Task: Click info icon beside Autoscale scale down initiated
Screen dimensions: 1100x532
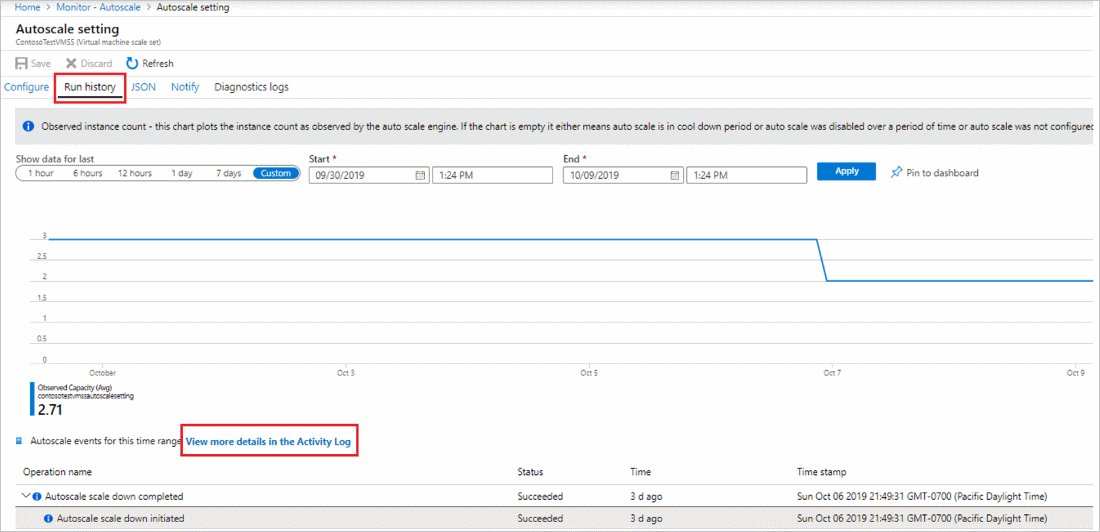Action: pos(48,519)
